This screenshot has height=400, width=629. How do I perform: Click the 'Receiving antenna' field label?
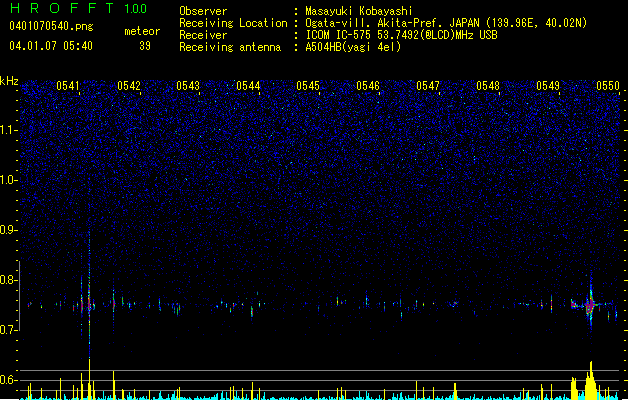(x=230, y=47)
